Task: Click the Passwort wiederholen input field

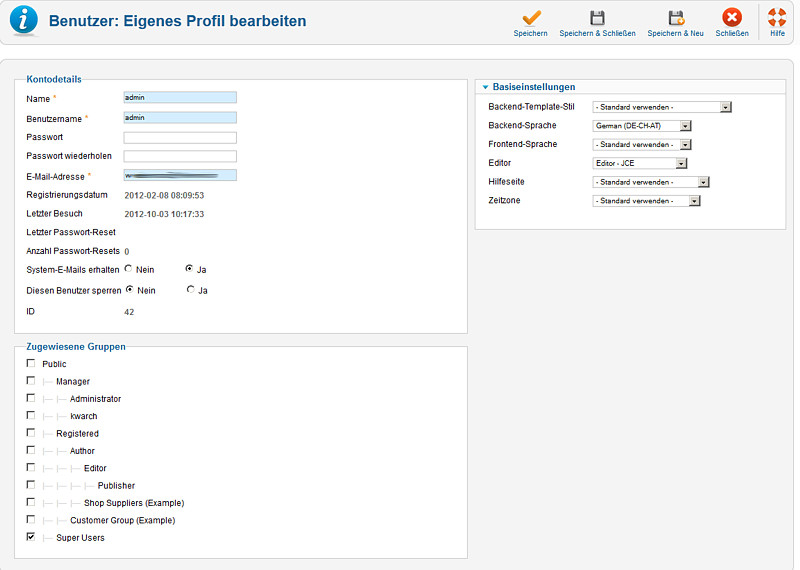Action: (180, 156)
